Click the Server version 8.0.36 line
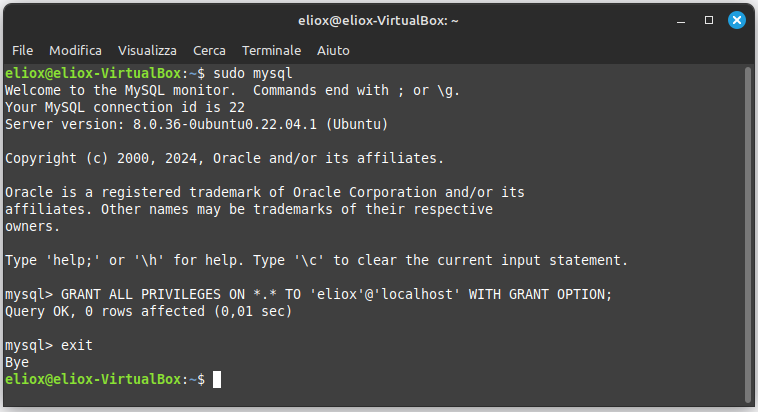The height and width of the screenshot is (412, 758). (196, 124)
